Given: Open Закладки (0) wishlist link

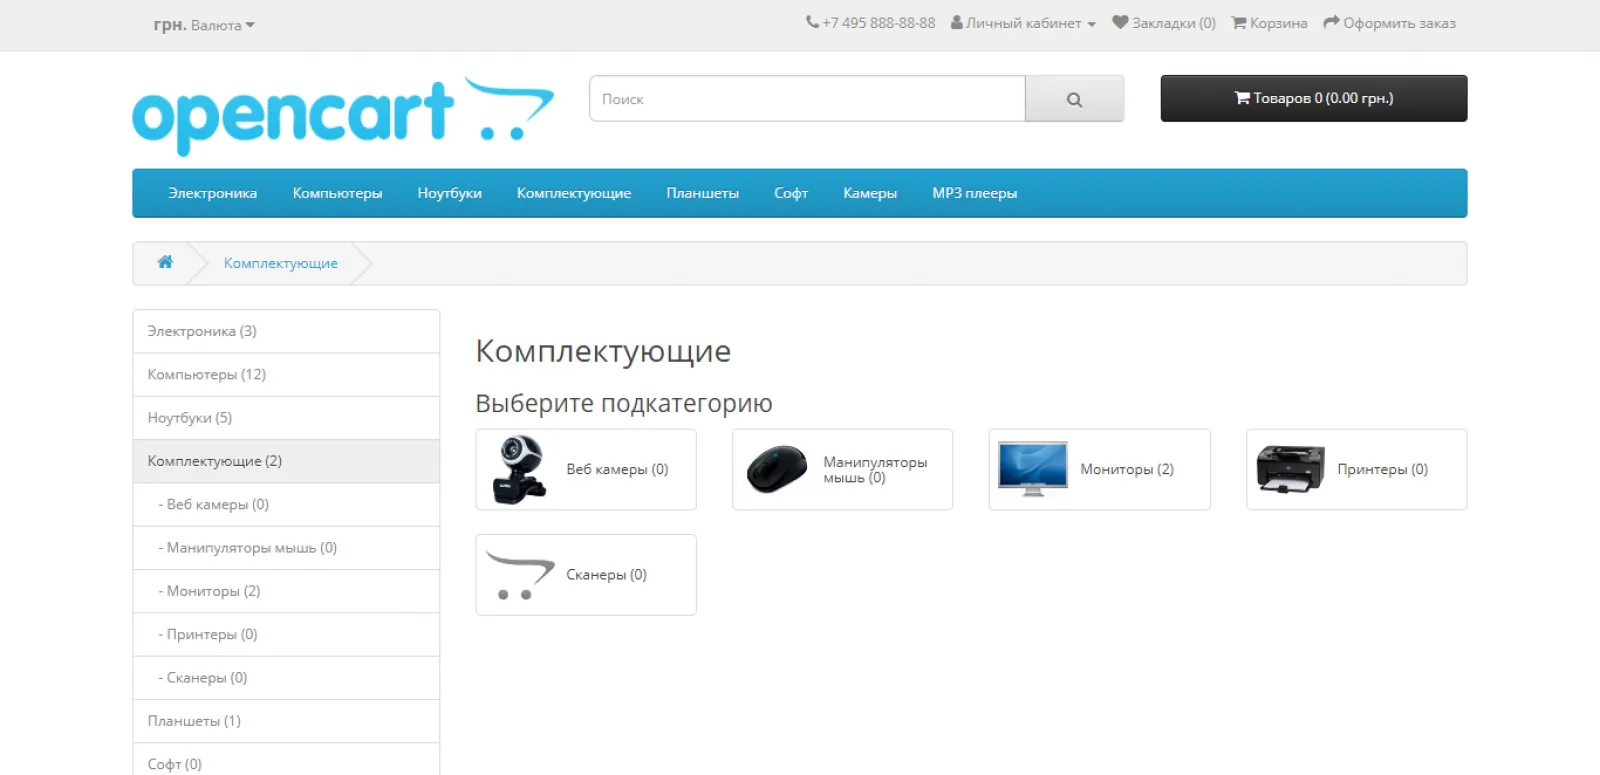Looking at the screenshot, I should click(x=1164, y=23).
